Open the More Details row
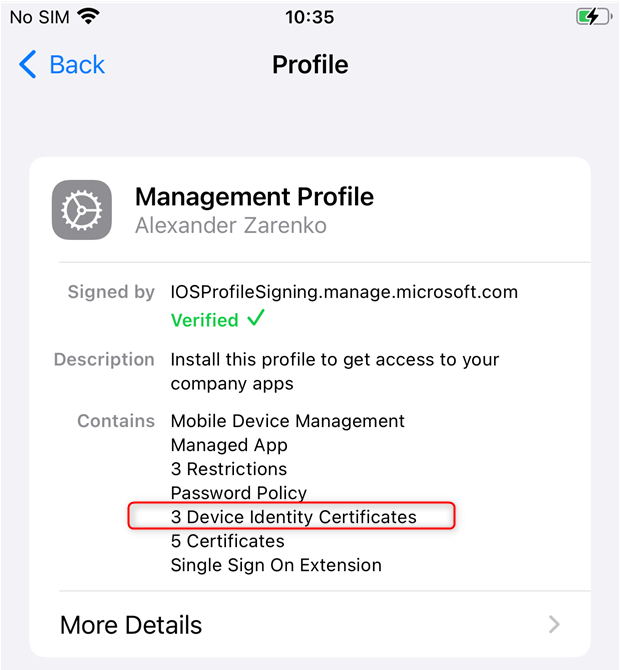The image size is (620, 670). [x=310, y=624]
